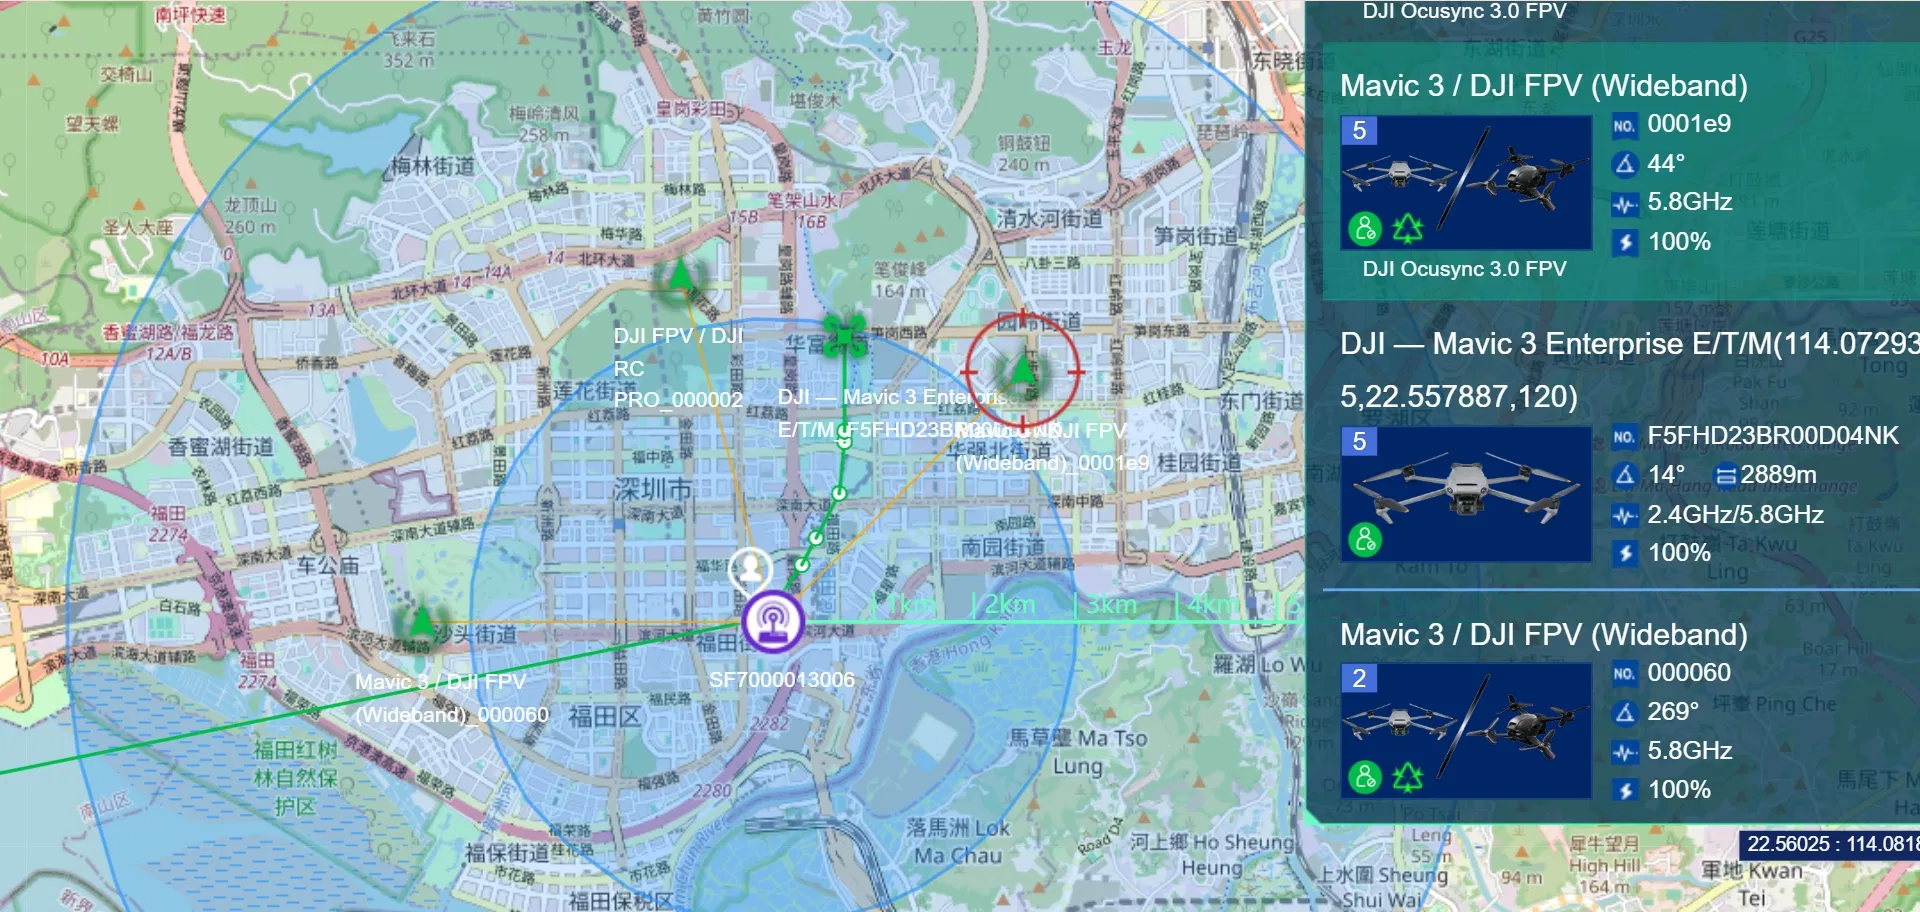Screen dimensions: 1920x912
Task: Click the battery lightning icon next to 100%
Action: pyautogui.click(x=1626, y=242)
